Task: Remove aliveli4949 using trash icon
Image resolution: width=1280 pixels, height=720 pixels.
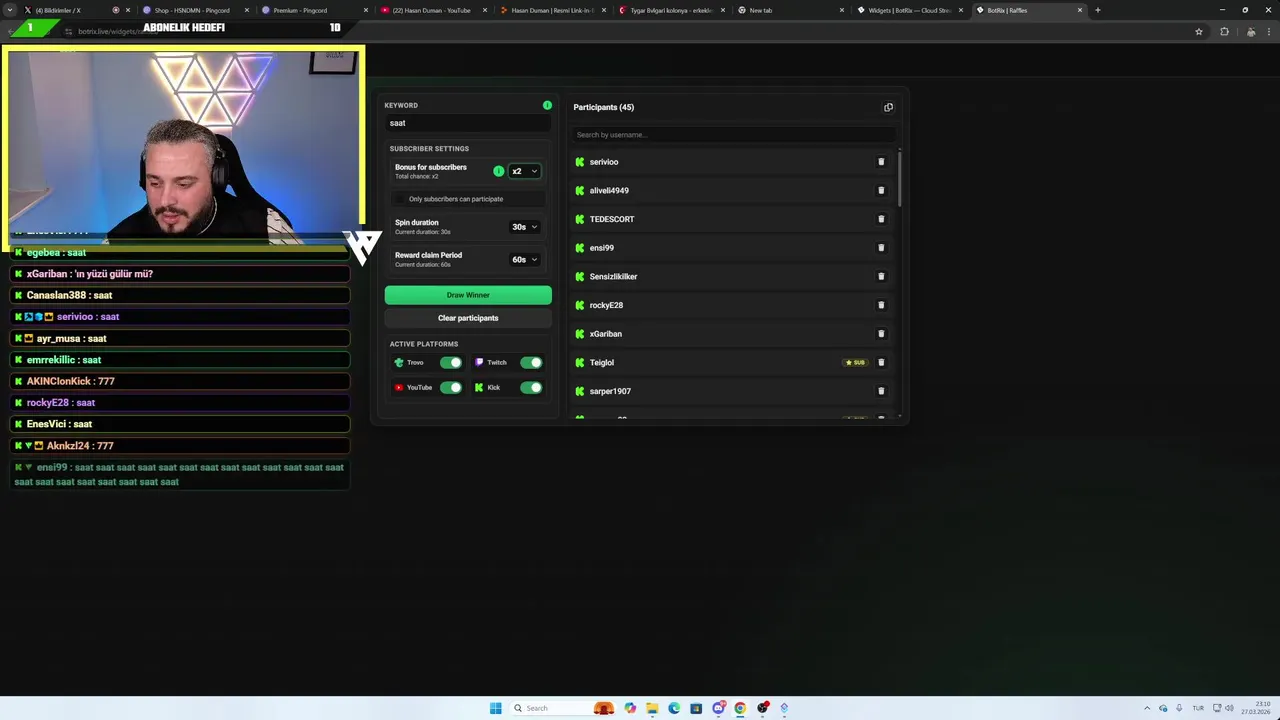Action: pyautogui.click(x=881, y=190)
